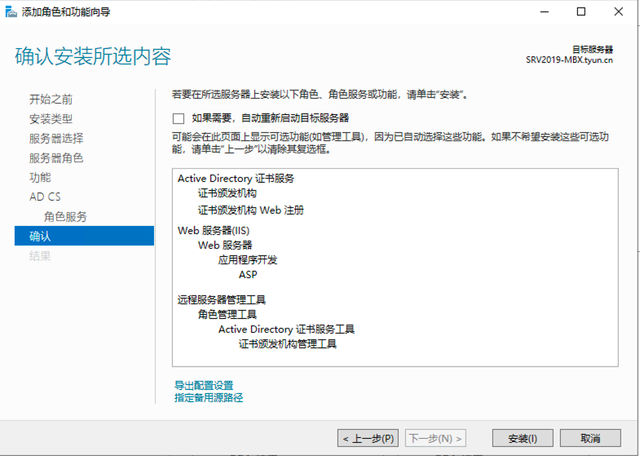The height and width of the screenshot is (456, 640).
Task: Select the 应用程序开发 row
Action: coord(247,260)
